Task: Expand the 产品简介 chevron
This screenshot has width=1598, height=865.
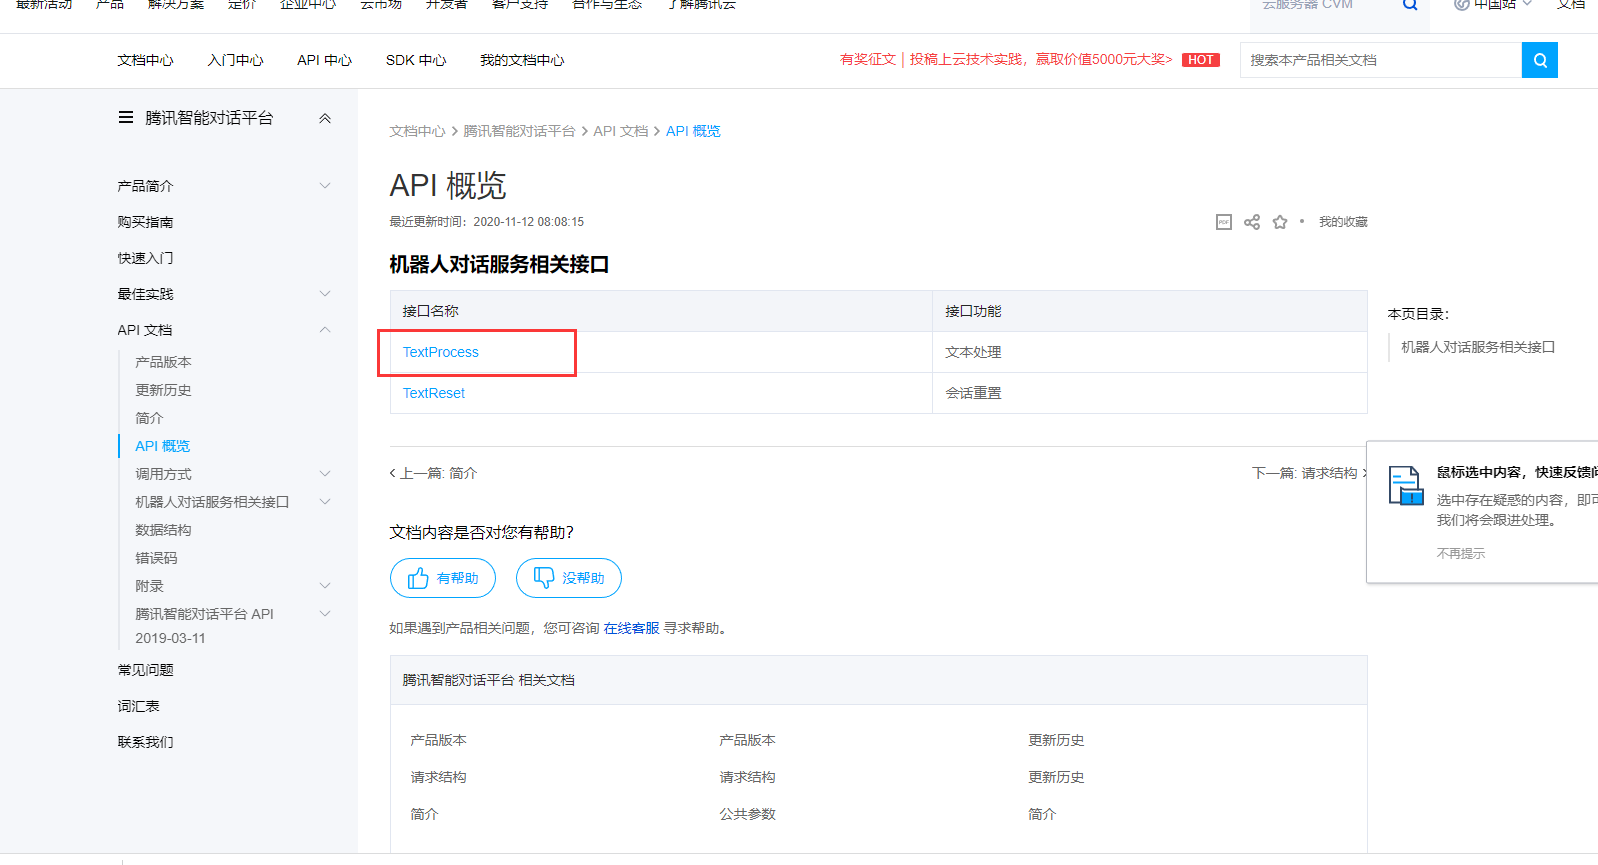Action: click(325, 185)
